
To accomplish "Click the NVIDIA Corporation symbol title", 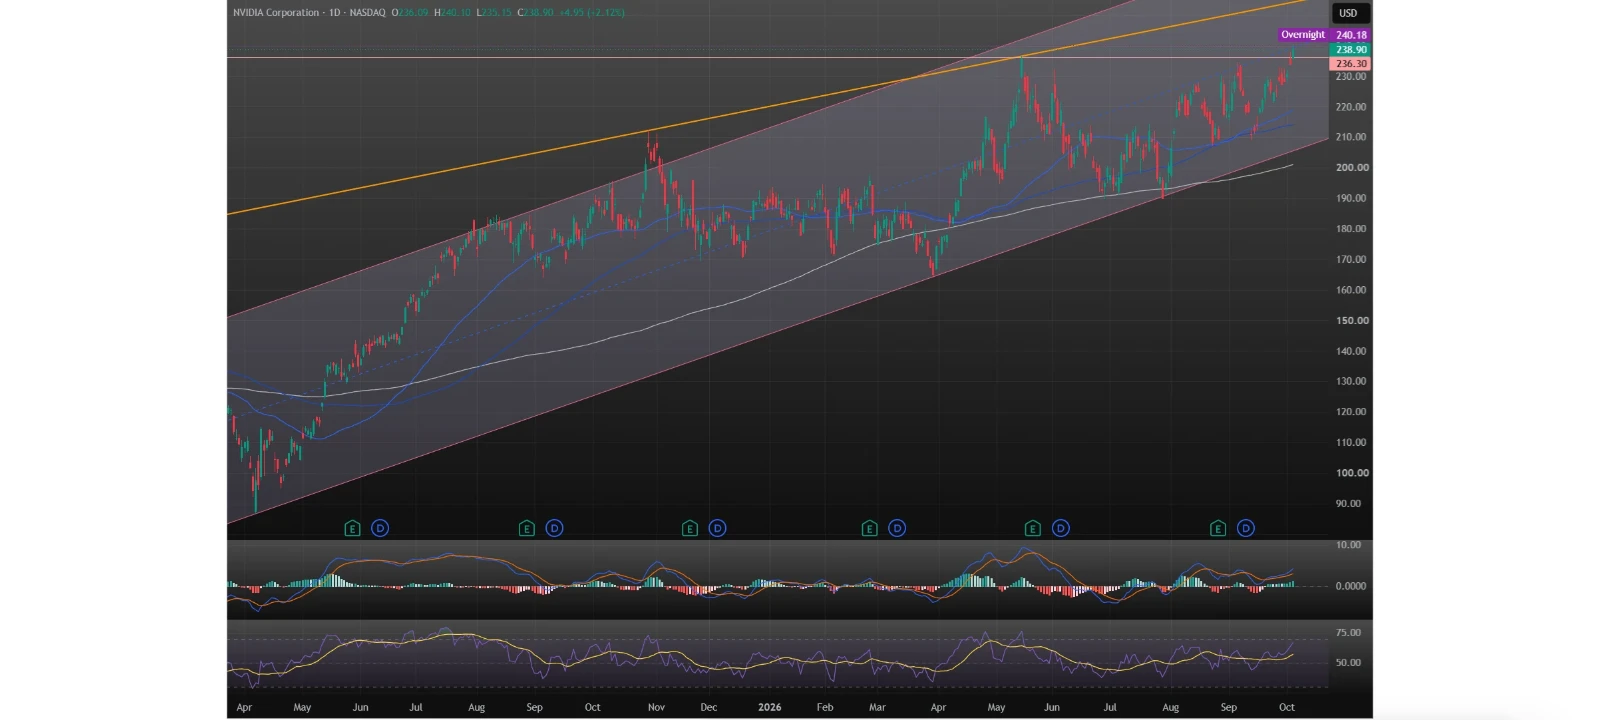I will click(276, 13).
